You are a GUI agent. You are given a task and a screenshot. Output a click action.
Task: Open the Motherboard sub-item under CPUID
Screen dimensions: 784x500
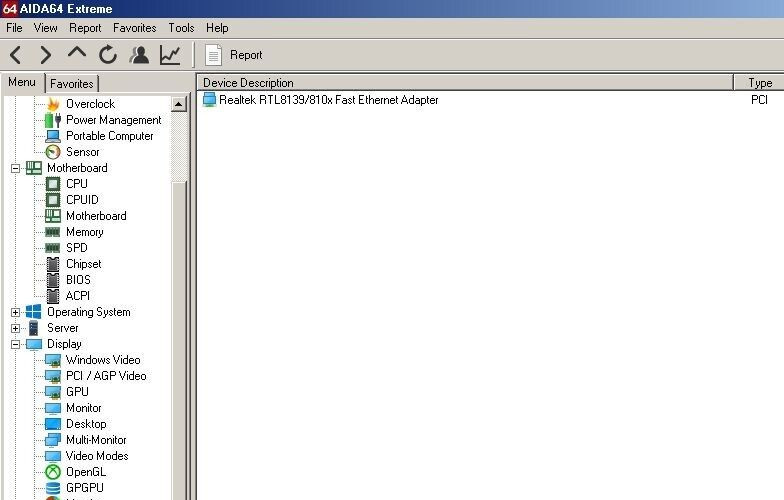coord(96,216)
